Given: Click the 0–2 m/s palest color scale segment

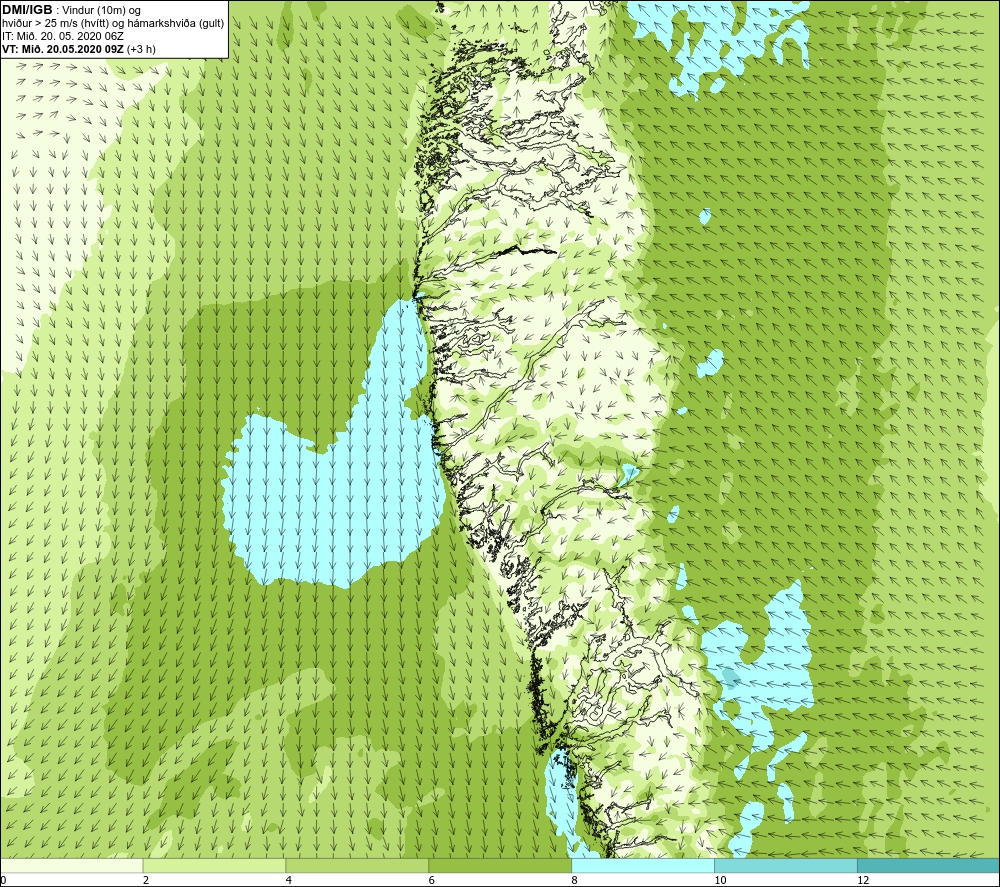Looking at the screenshot, I should (x=71, y=865).
